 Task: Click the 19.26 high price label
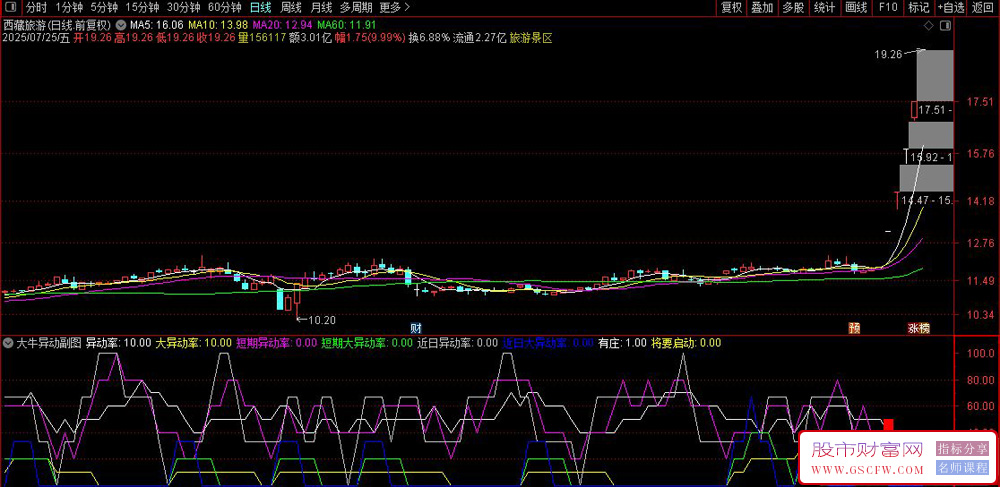[887, 55]
